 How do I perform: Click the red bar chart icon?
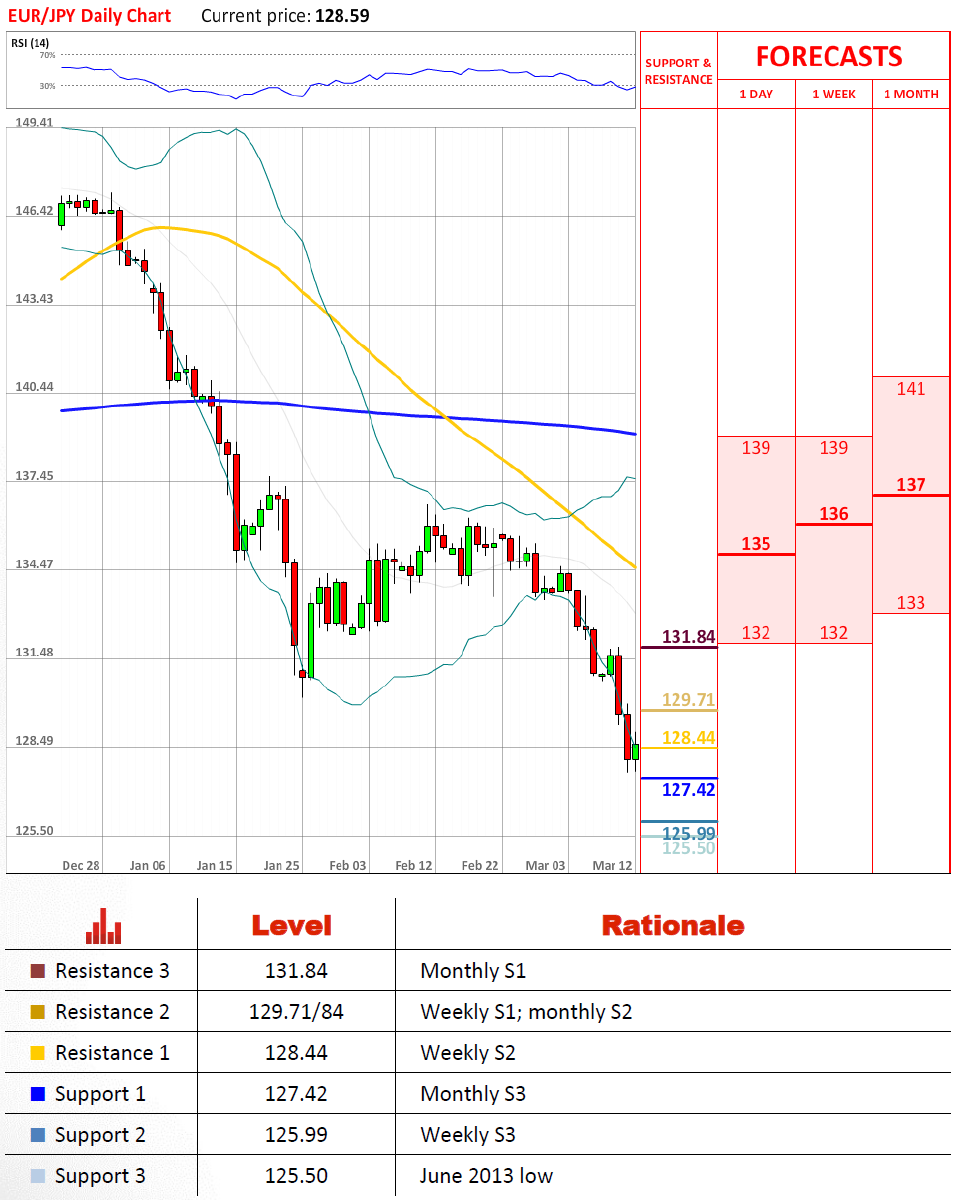(x=103, y=926)
